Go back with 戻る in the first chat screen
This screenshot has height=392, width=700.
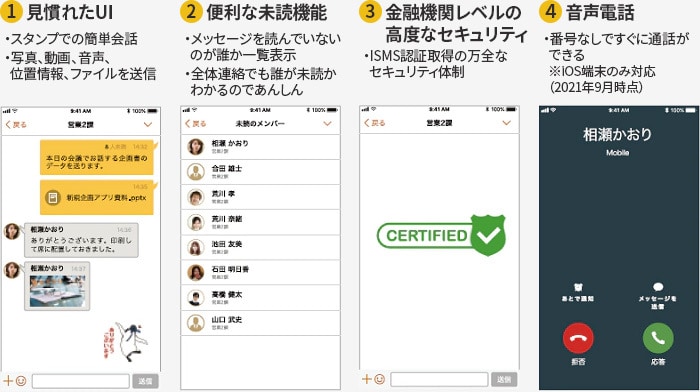16,125
